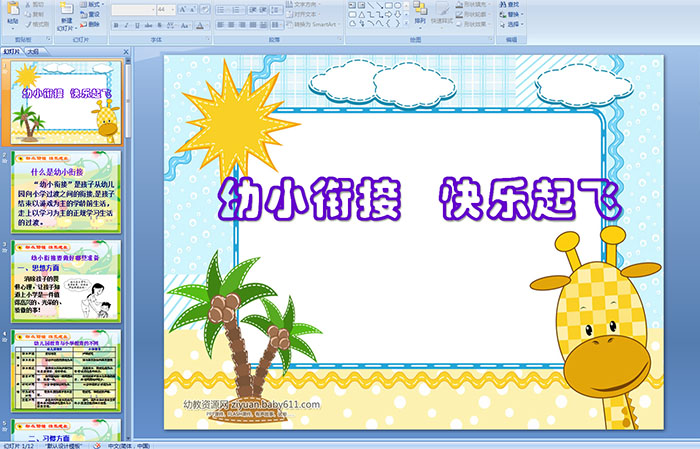Click the Replace (替换) button
This screenshot has height=449, width=700.
[512, 14]
